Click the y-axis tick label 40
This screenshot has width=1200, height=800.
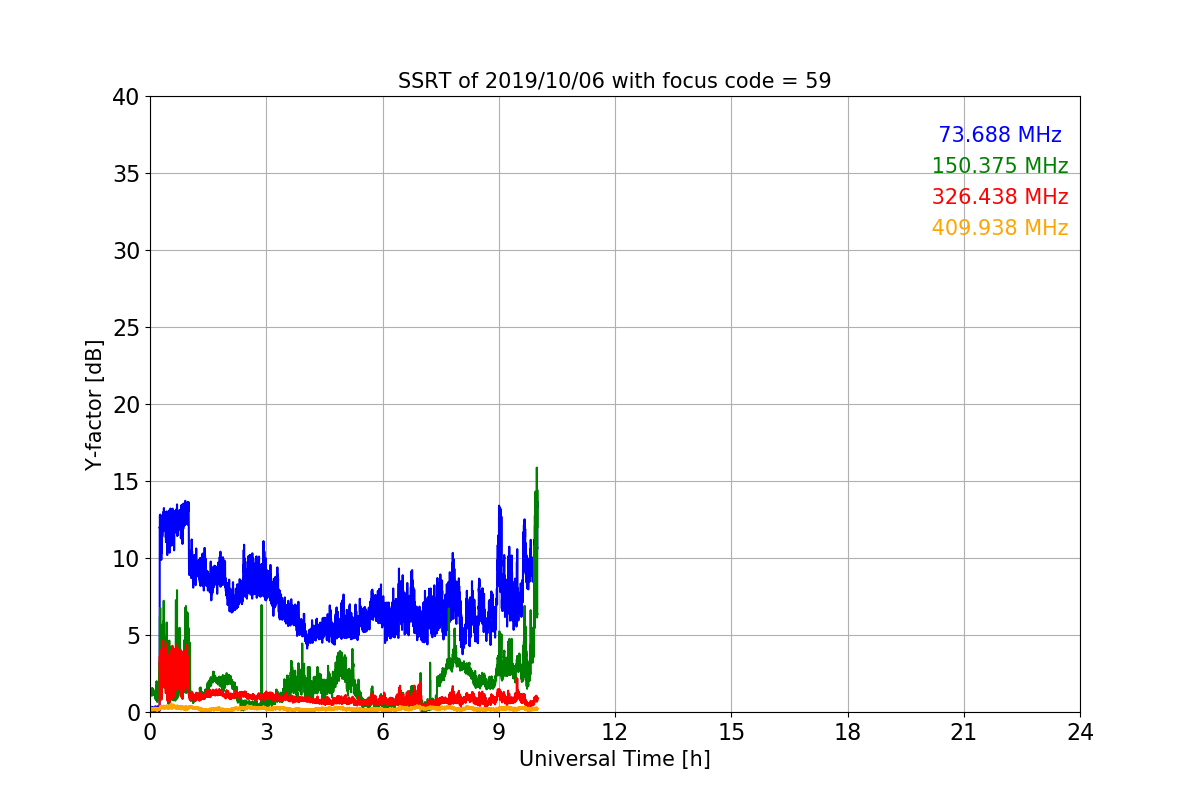click(x=125, y=97)
